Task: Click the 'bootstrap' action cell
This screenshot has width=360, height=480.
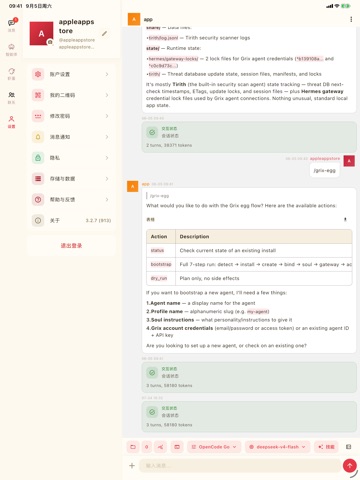Action: coord(161,264)
